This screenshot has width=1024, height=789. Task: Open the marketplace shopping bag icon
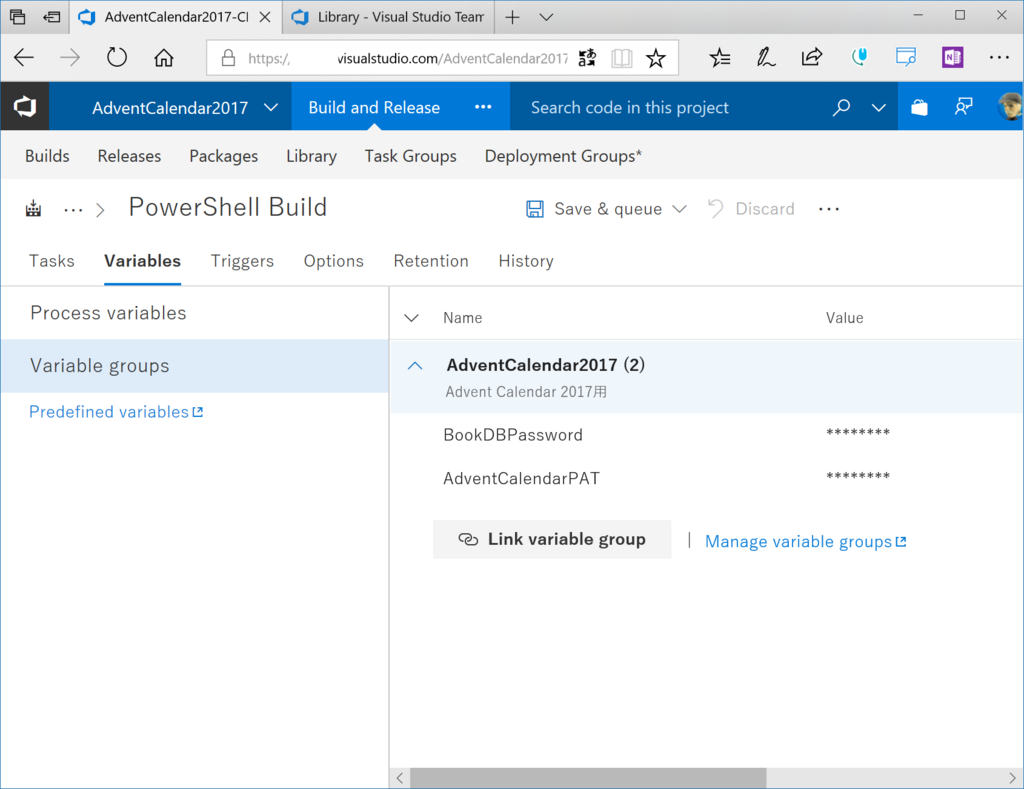tap(919, 107)
